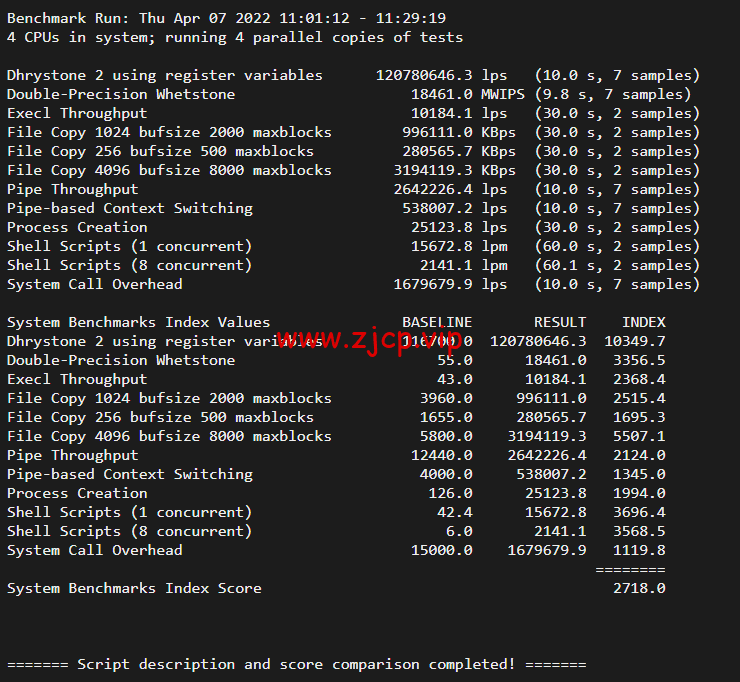
Task: Select the index value '1994.0'
Action: [639, 494]
